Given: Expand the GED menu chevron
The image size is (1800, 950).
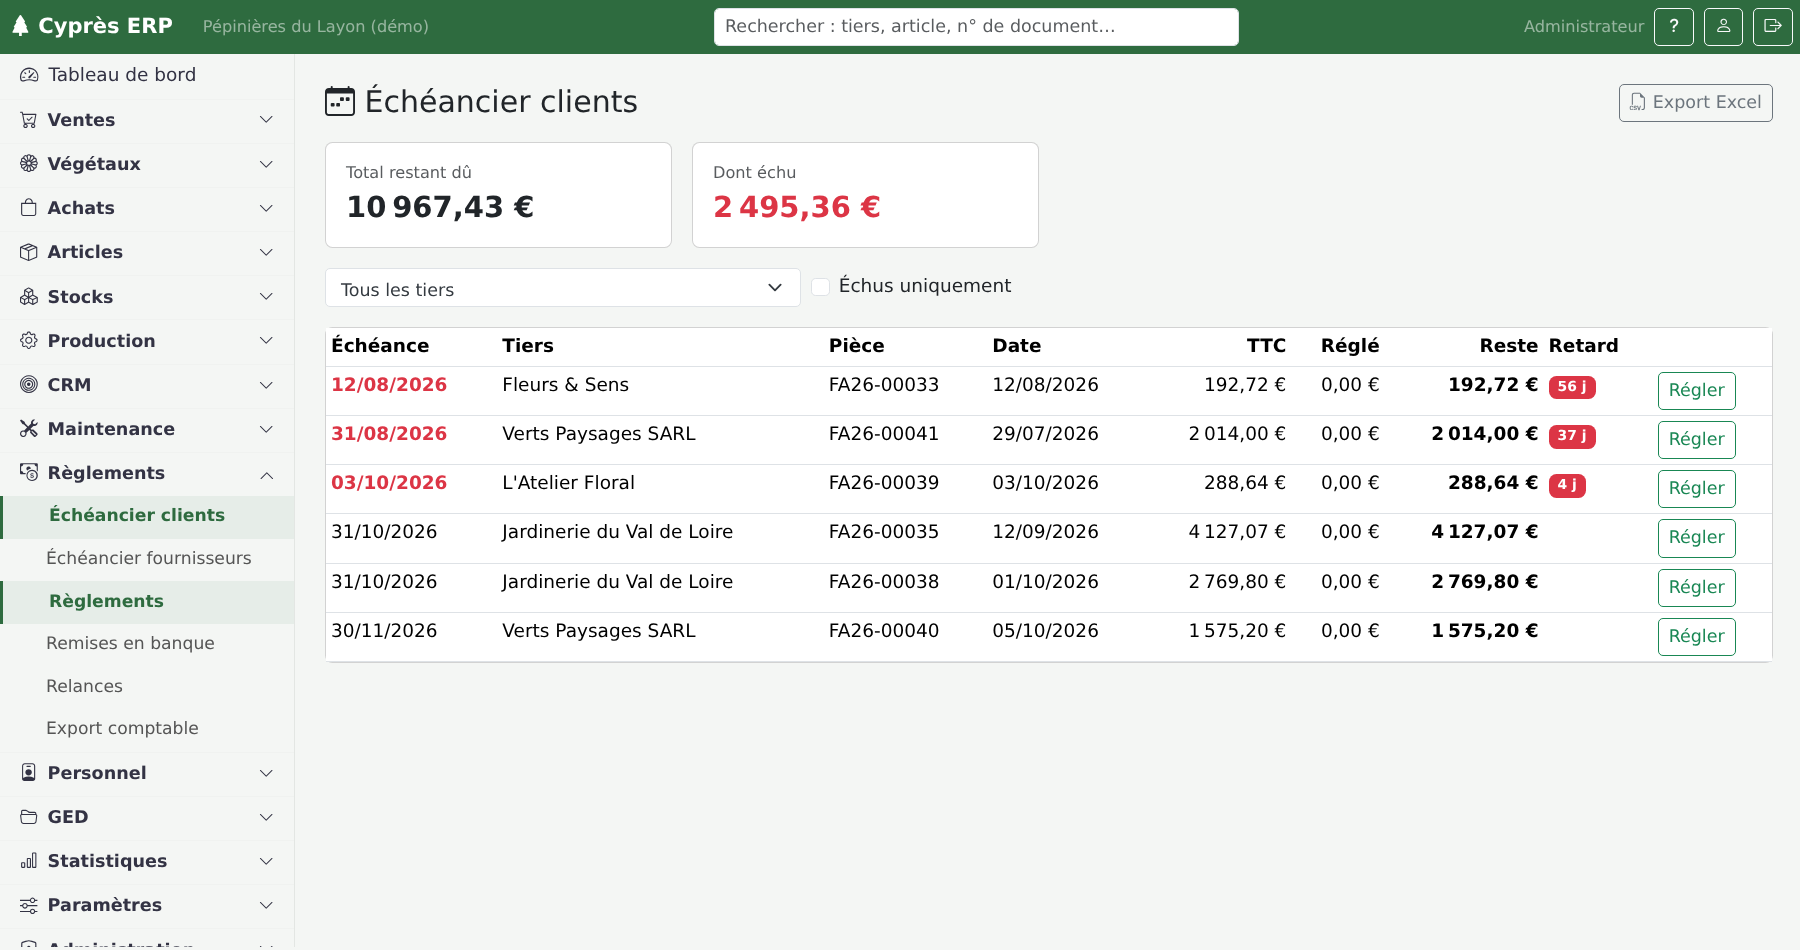Looking at the screenshot, I should coord(266,817).
